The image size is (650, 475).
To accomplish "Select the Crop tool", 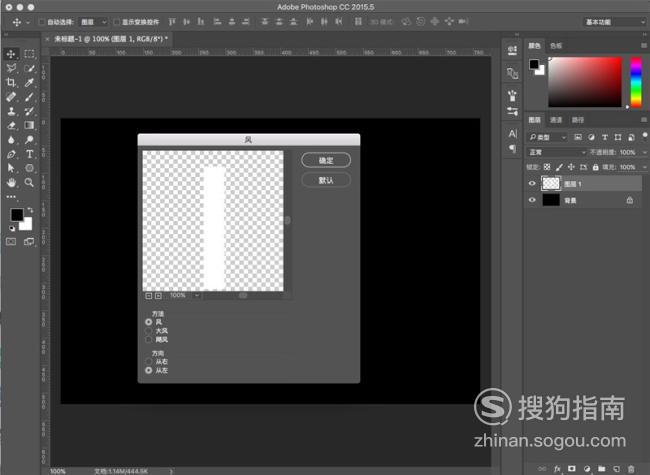I will pyautogui.click(x=11, y=82).
